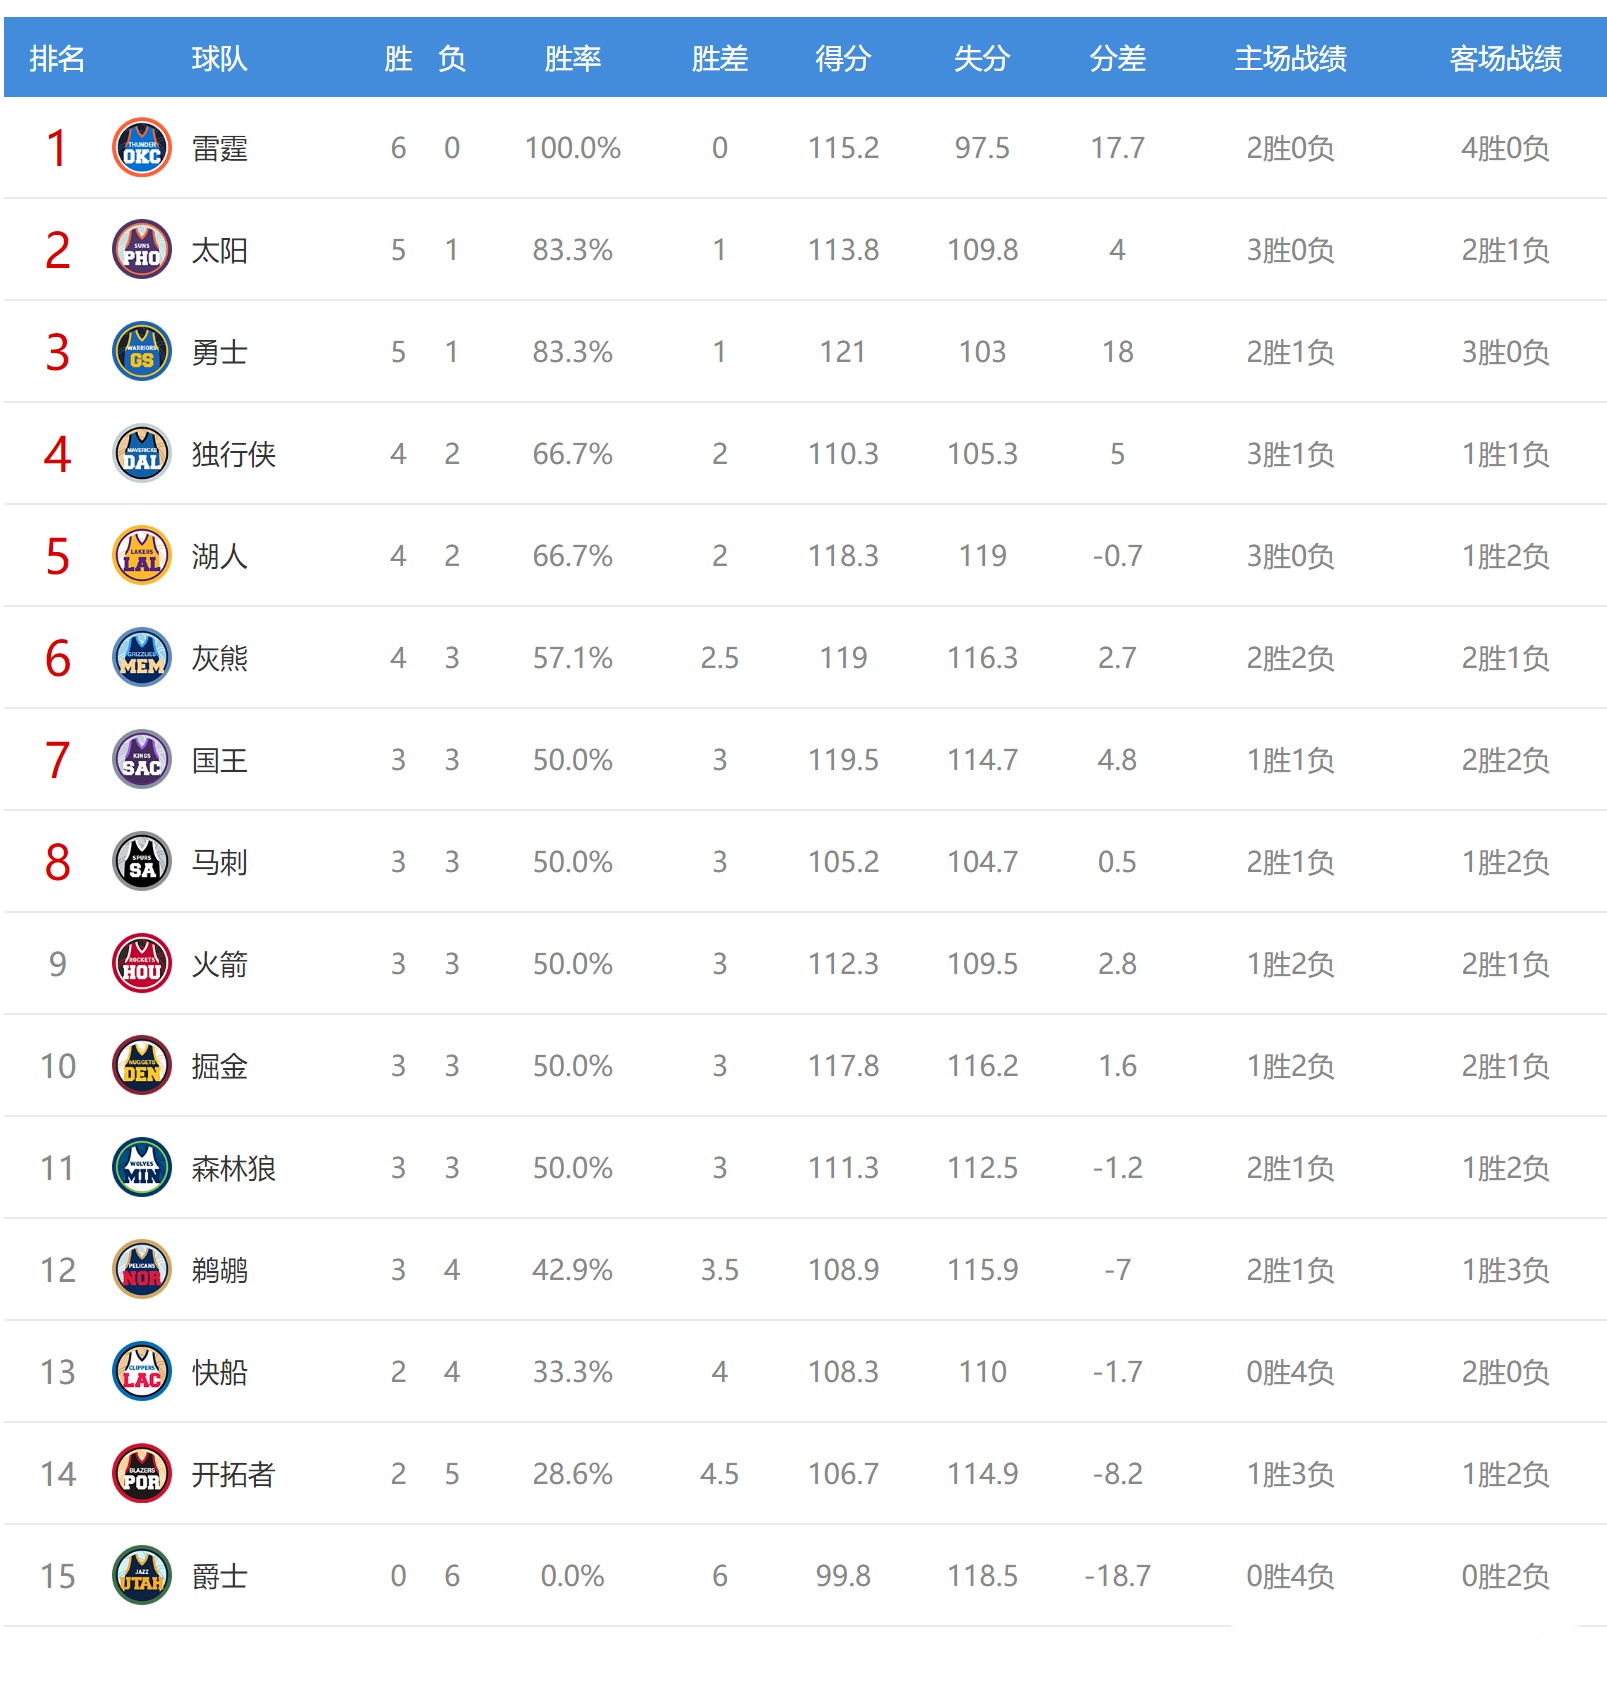Select the 鹈鹕 team row at rank 12
Viewport: 1607px width, 1688px height.
(805, 1270)
